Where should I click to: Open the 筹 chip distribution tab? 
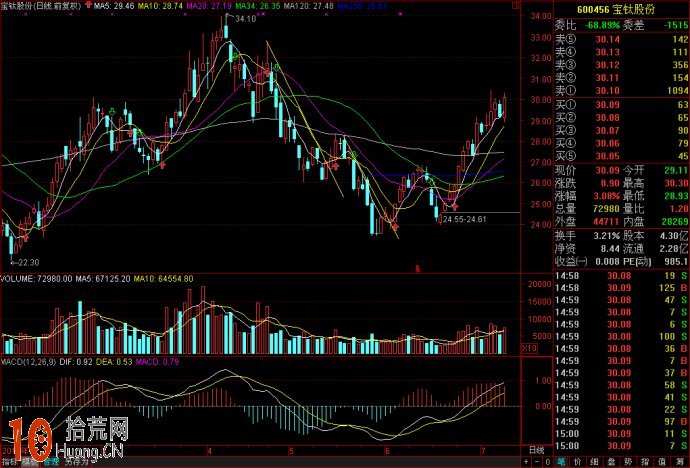point(679,462)
